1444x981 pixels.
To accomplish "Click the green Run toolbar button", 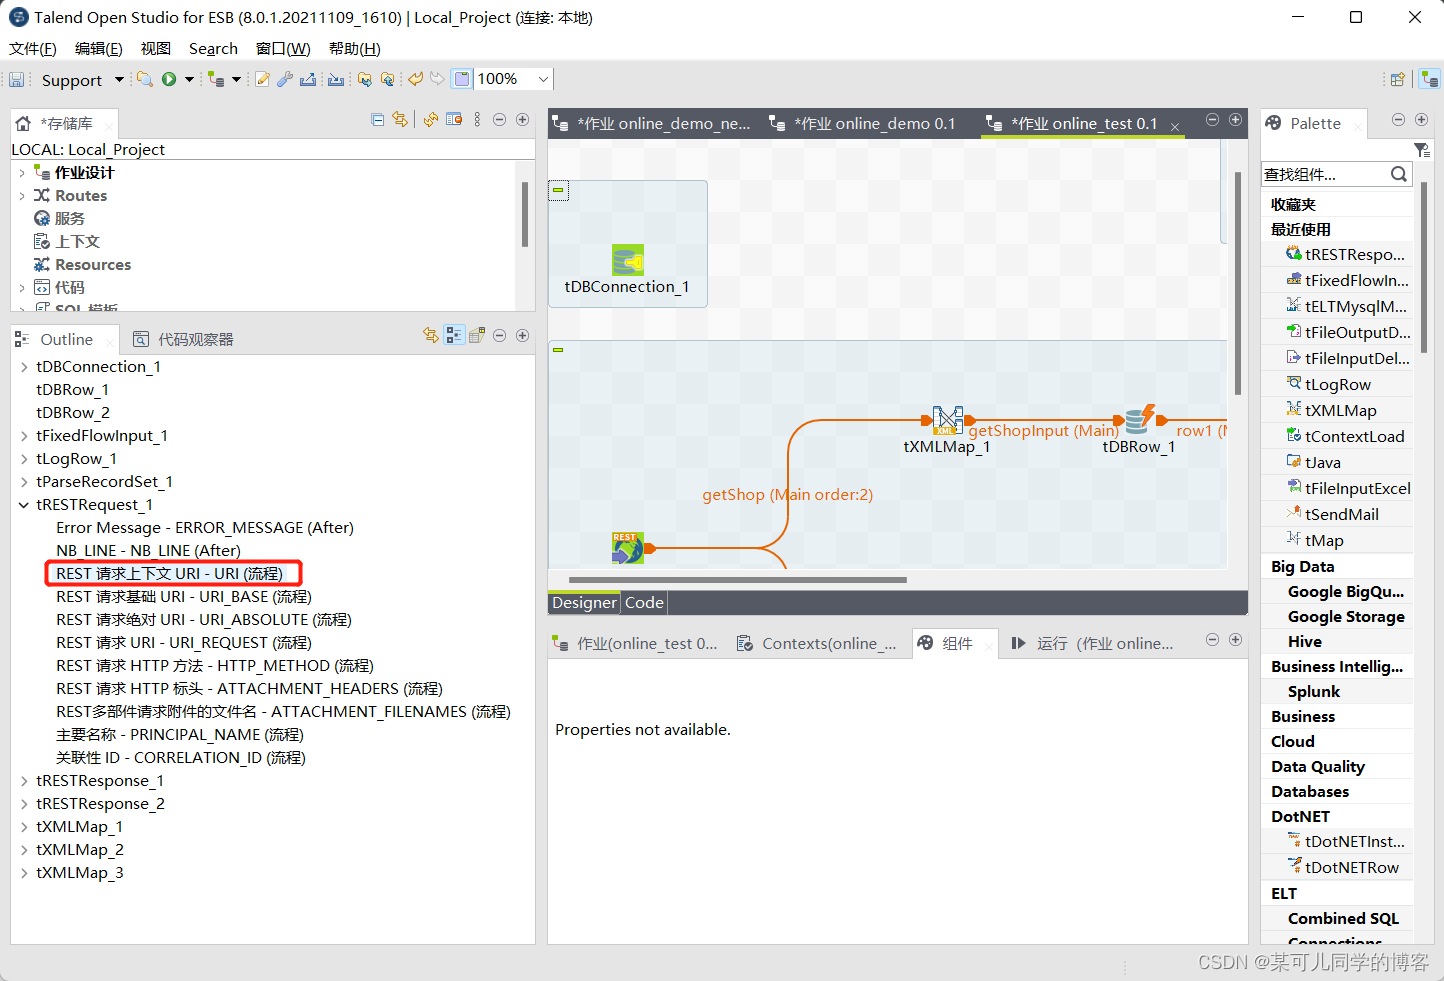I will click(169, 79).
